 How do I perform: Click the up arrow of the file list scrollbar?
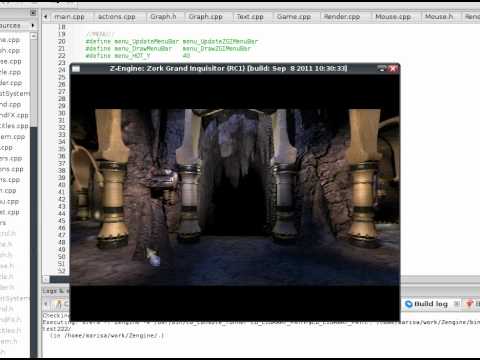click(x=34, y=35)
